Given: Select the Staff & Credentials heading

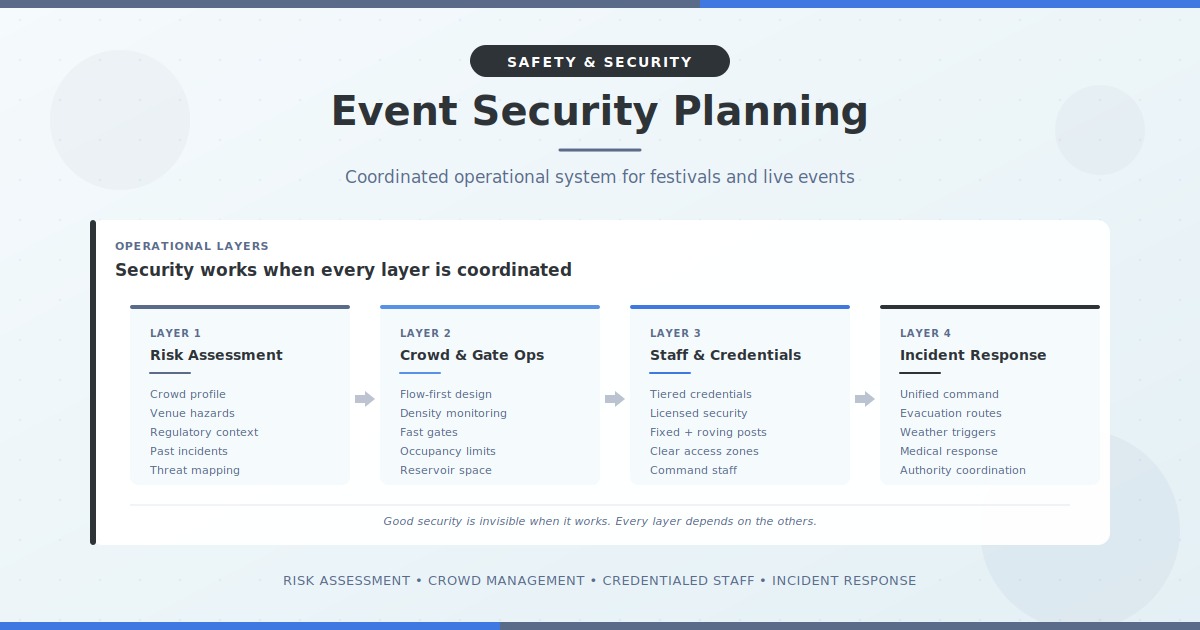Looking at the screenshot, I should 726,355.
